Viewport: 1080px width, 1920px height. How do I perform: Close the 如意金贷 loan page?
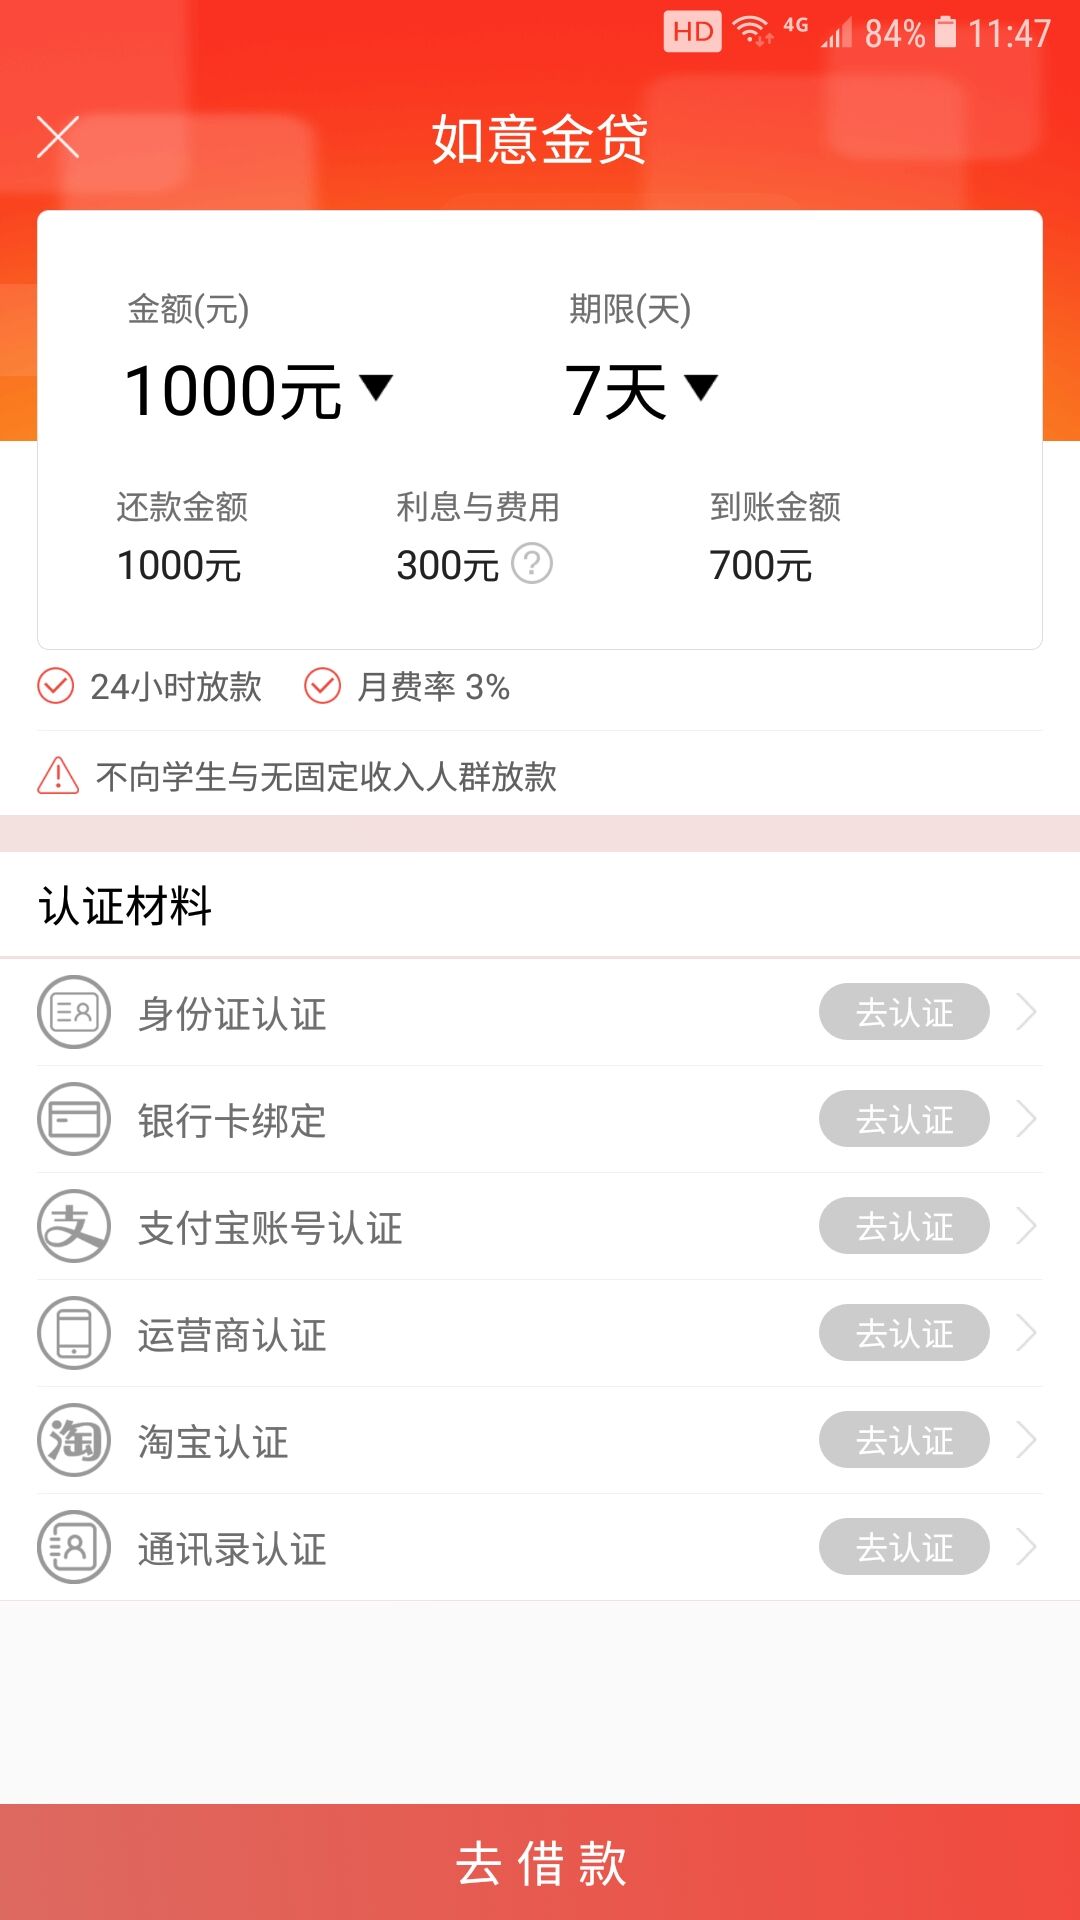tap(58, 137)
